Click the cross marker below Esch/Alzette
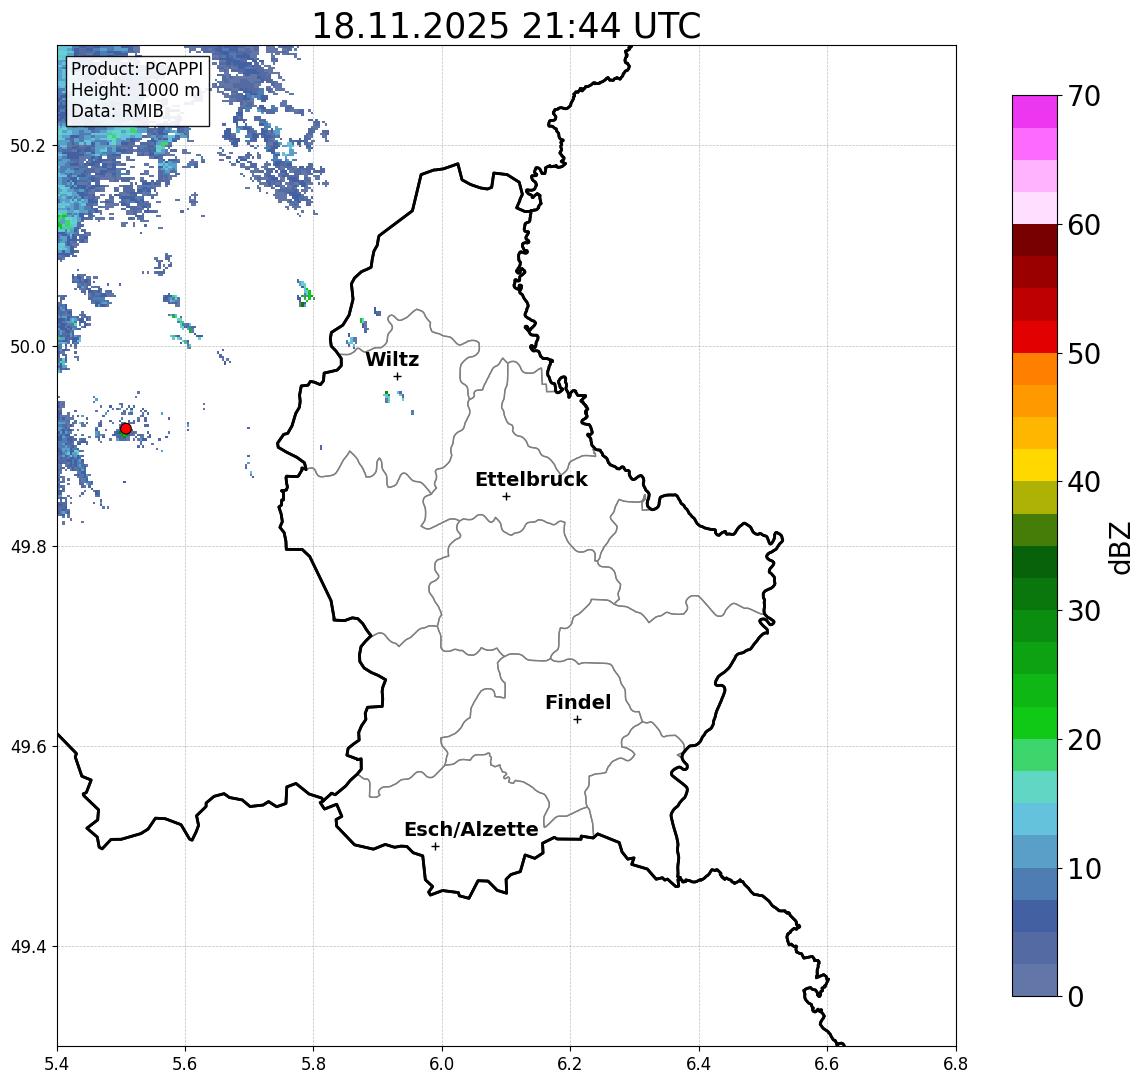 pyautogui.click(x=435, y=847)
